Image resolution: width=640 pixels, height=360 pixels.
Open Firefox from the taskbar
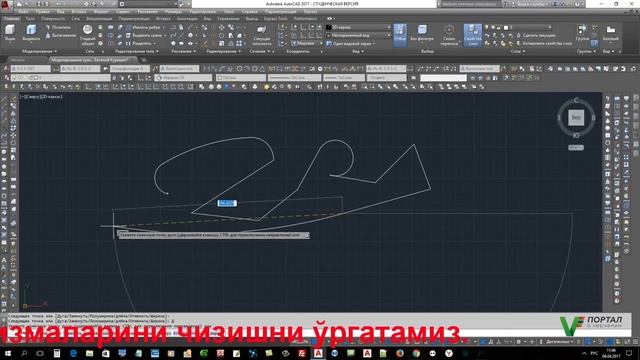pyautogui.click(x=400, y=353)
